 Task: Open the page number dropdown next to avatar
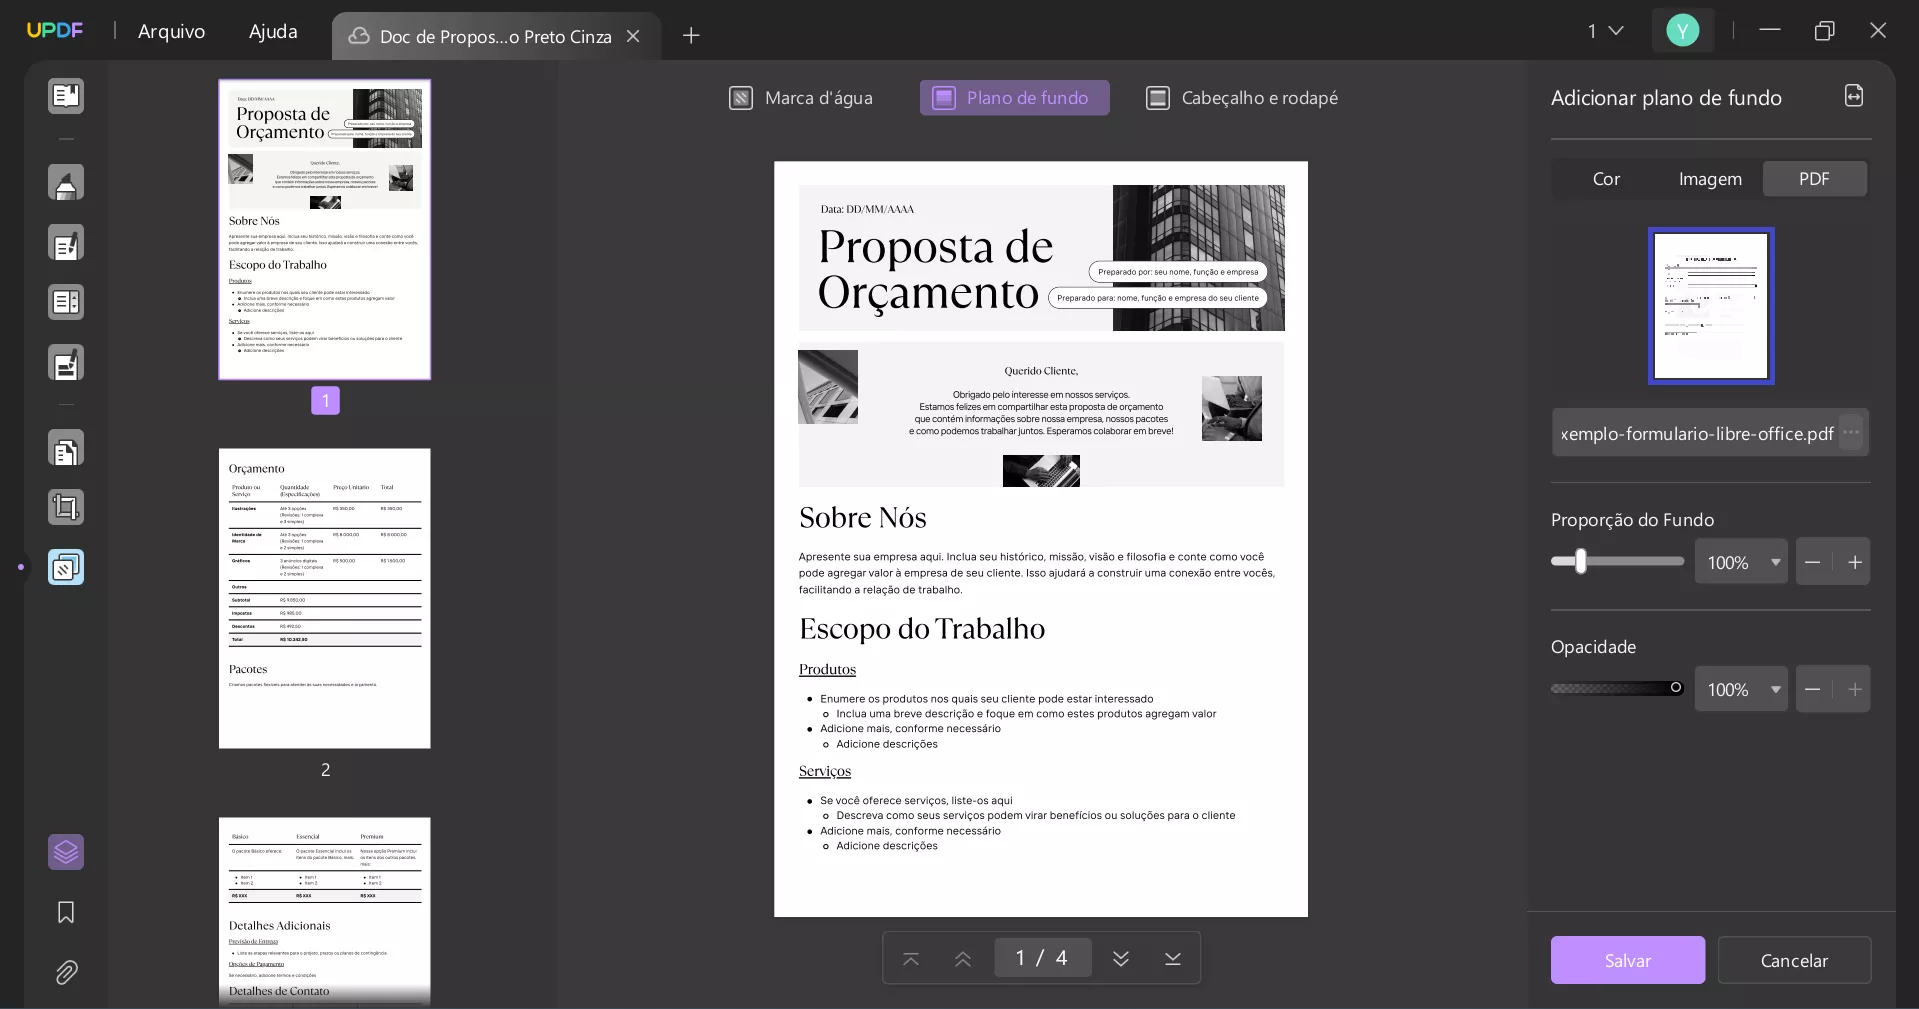coord(1605,31)
